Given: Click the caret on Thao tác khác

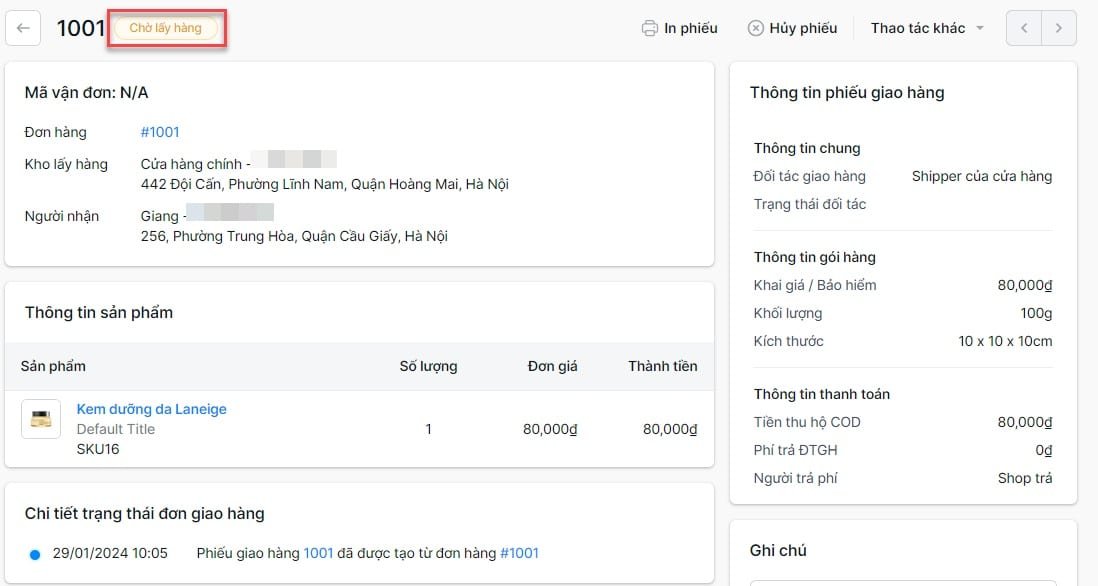Looking at the screenshot, I should (980, 28).
